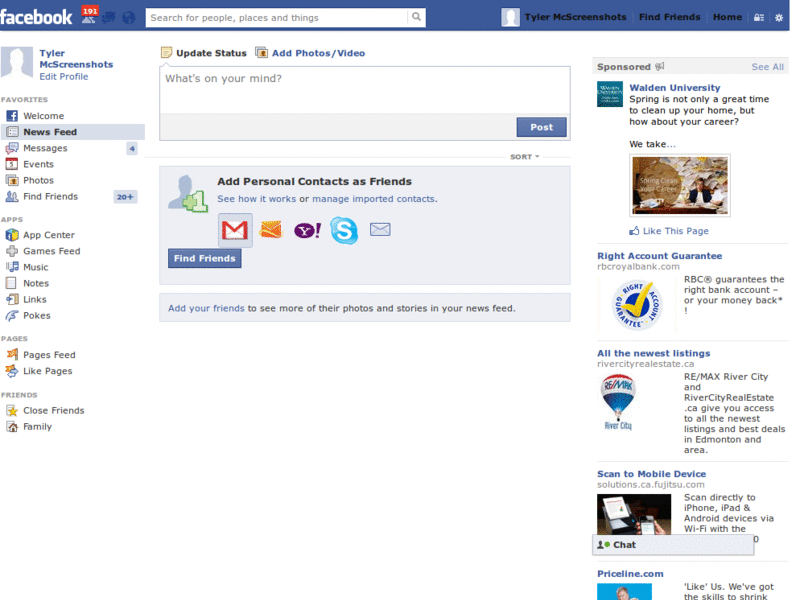Viewport: 800px width, 600px height.
Task: Click the Close Friends star icon
Action: pos(12,411)
